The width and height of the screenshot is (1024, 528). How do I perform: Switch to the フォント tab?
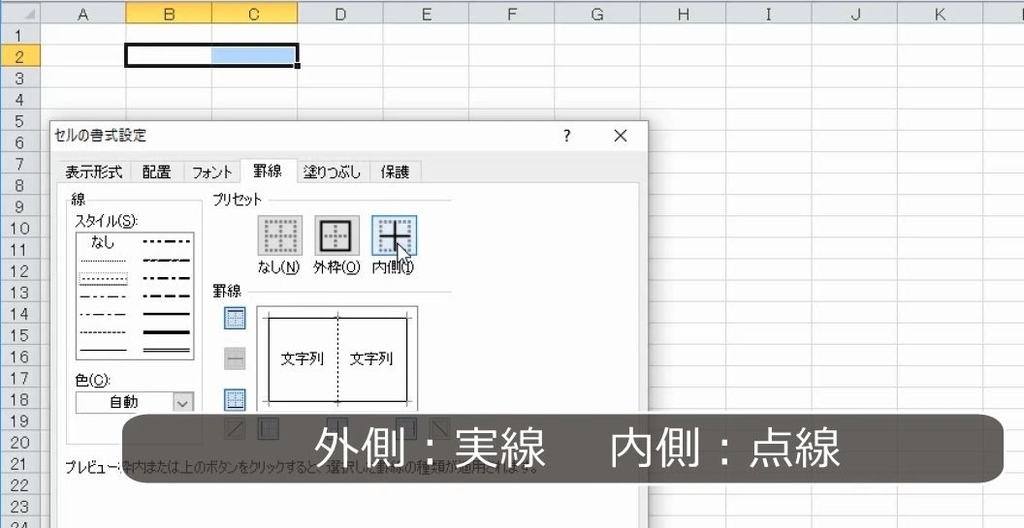coord(212,172)
